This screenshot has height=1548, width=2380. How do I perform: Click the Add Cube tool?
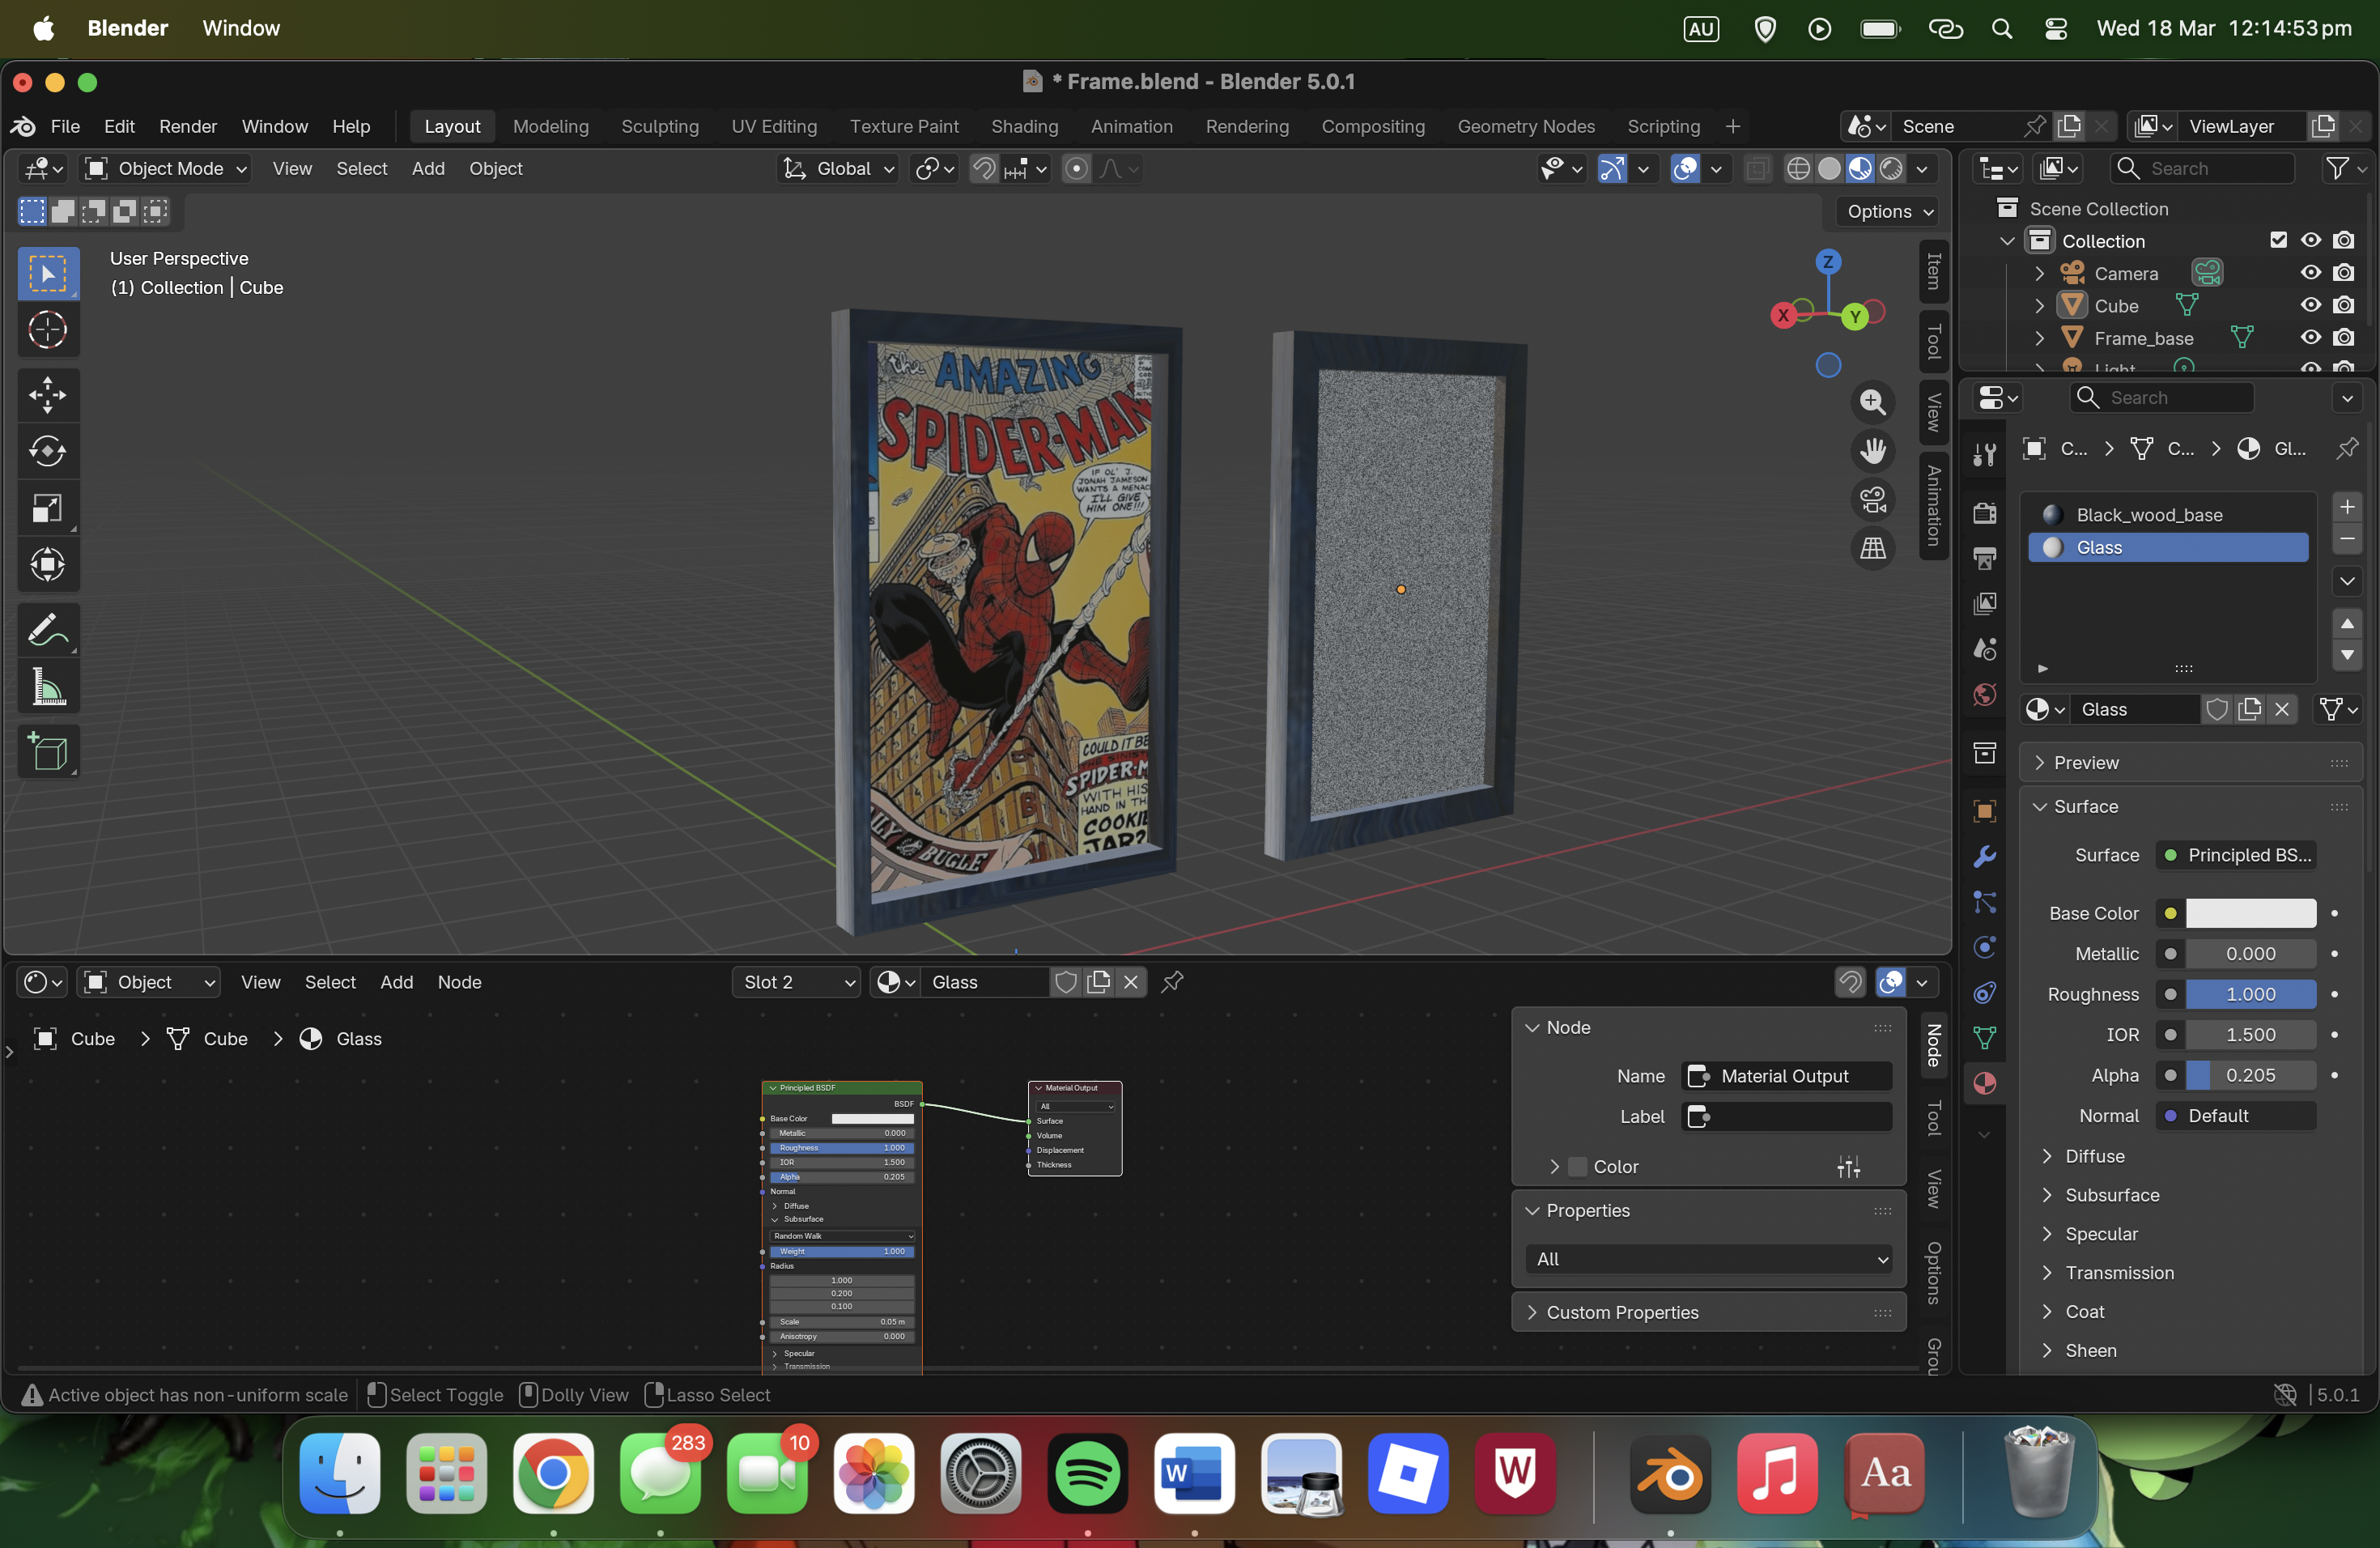47,752
